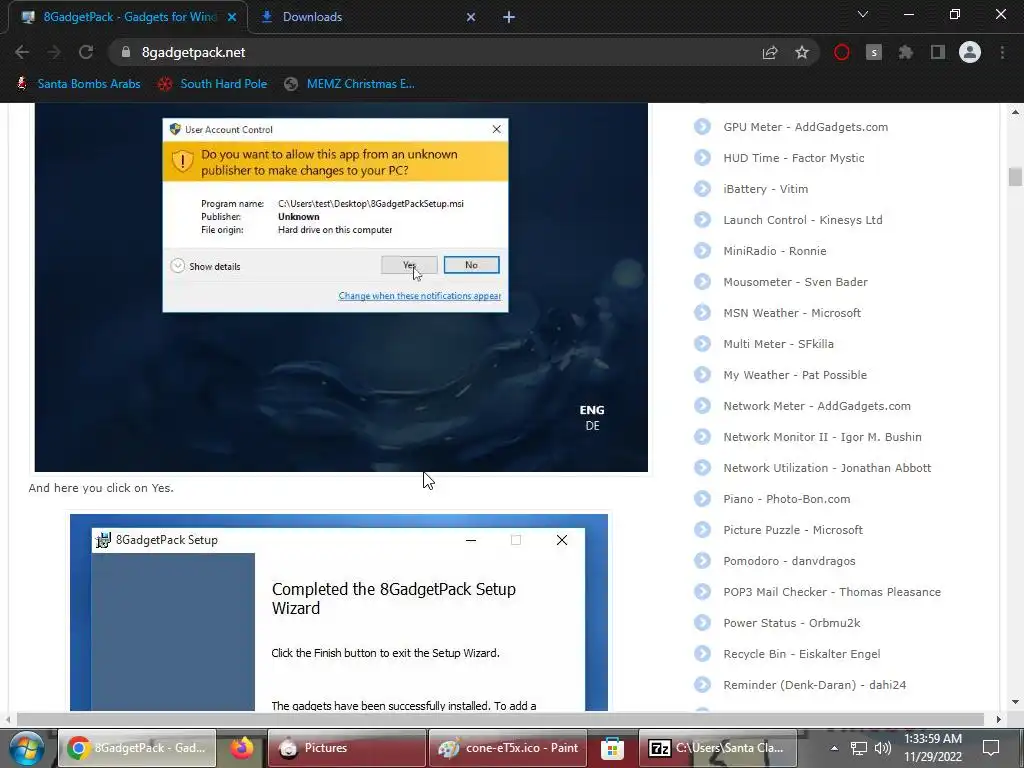The height and width of the screenshot is (768, 1024).
Task: Open the notification center icon
Action: click(x=991, y=748)
